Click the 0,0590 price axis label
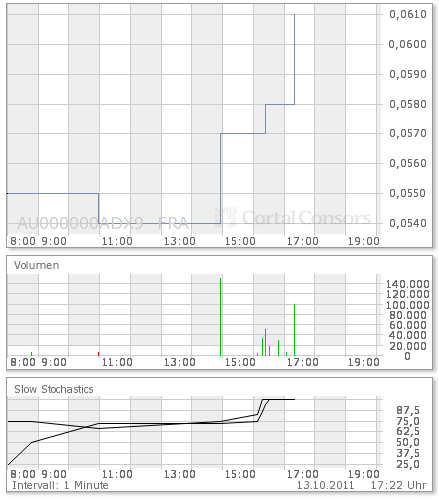The image size is (439, 501). click(408, 74)
